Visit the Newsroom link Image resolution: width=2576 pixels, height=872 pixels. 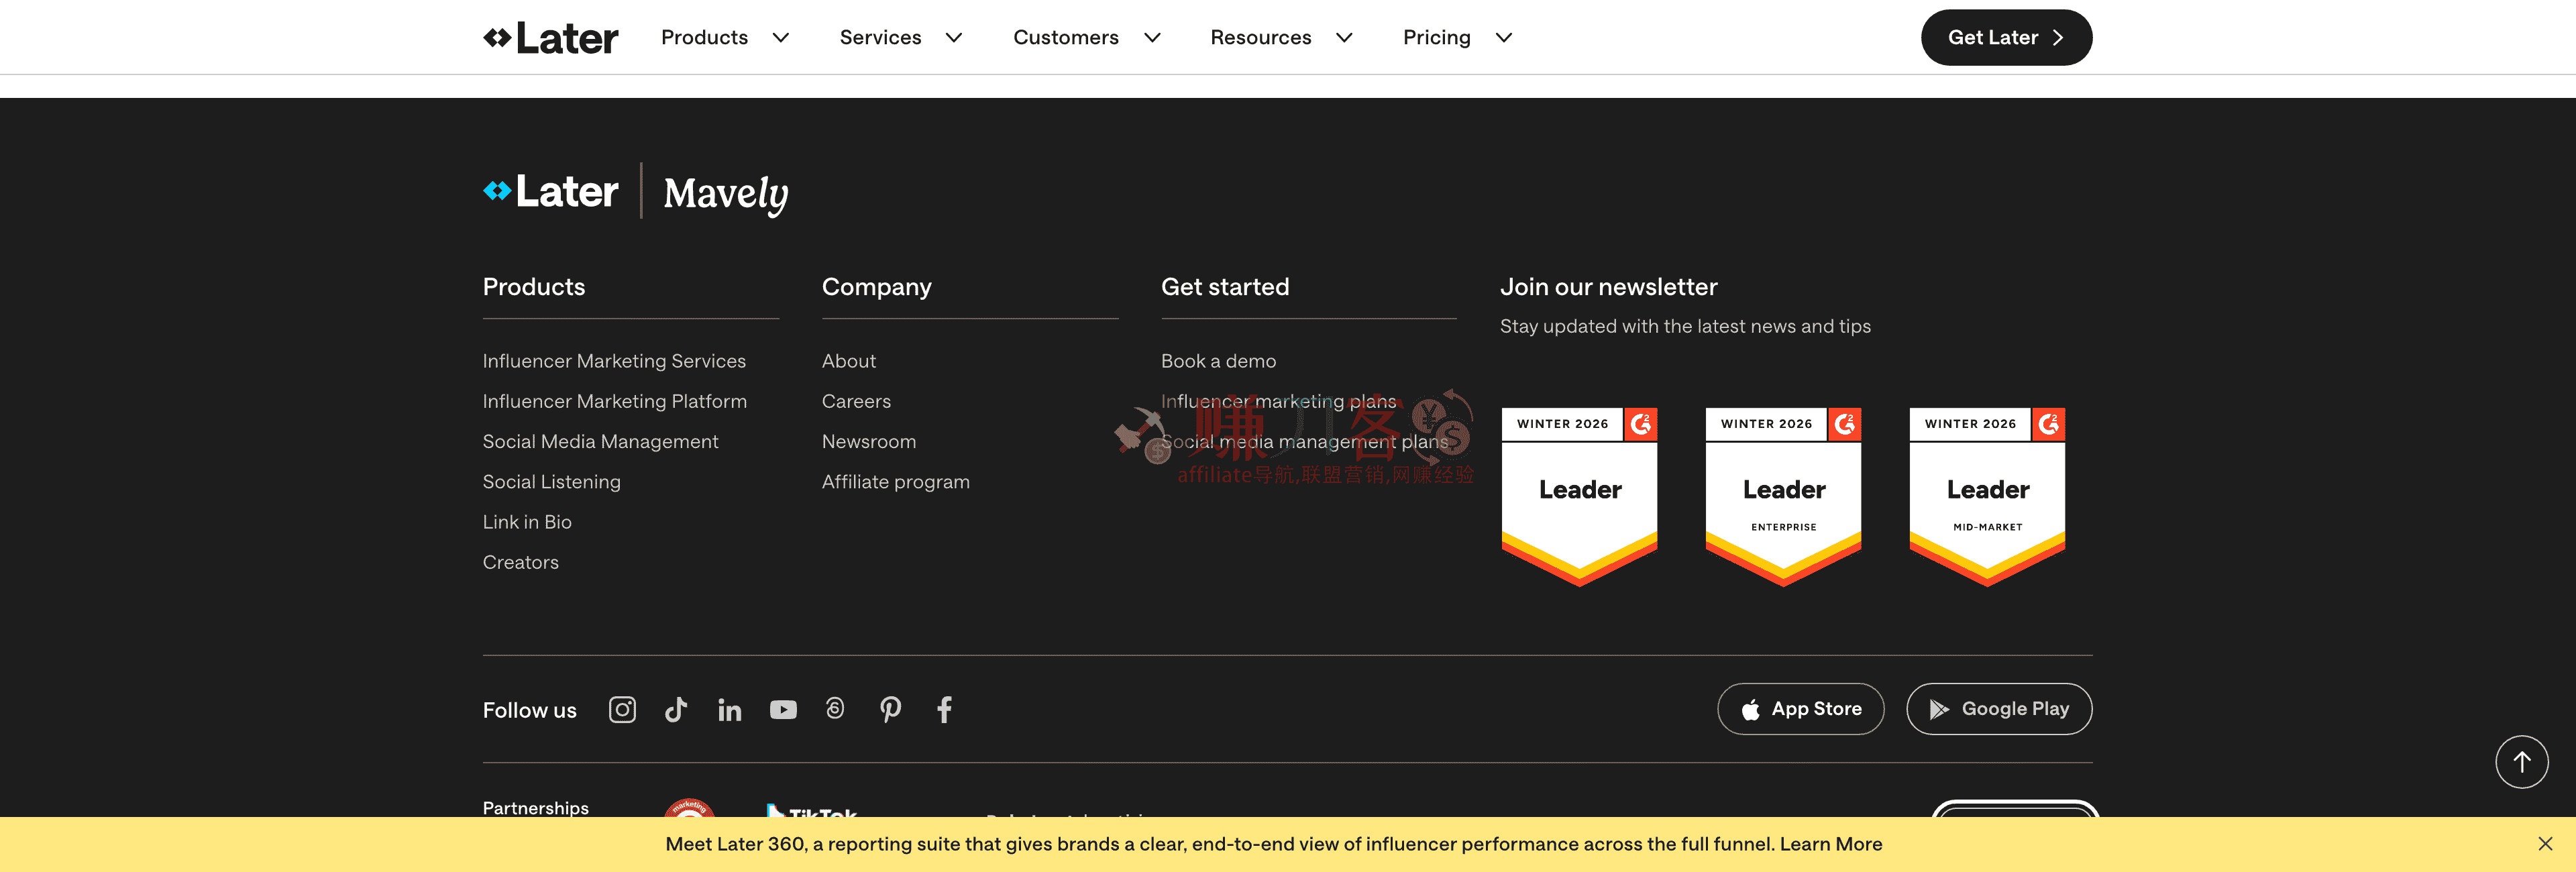[x=868, y=442]
